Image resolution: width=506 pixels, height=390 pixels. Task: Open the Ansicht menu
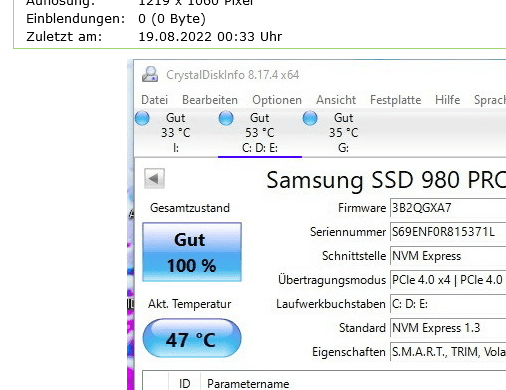pyautogui.click(x=336, y=100)
